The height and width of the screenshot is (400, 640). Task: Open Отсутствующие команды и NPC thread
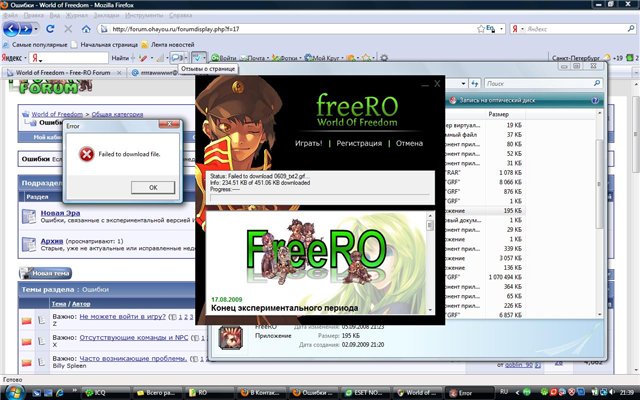pyautogui.click(x=134, y=338)
